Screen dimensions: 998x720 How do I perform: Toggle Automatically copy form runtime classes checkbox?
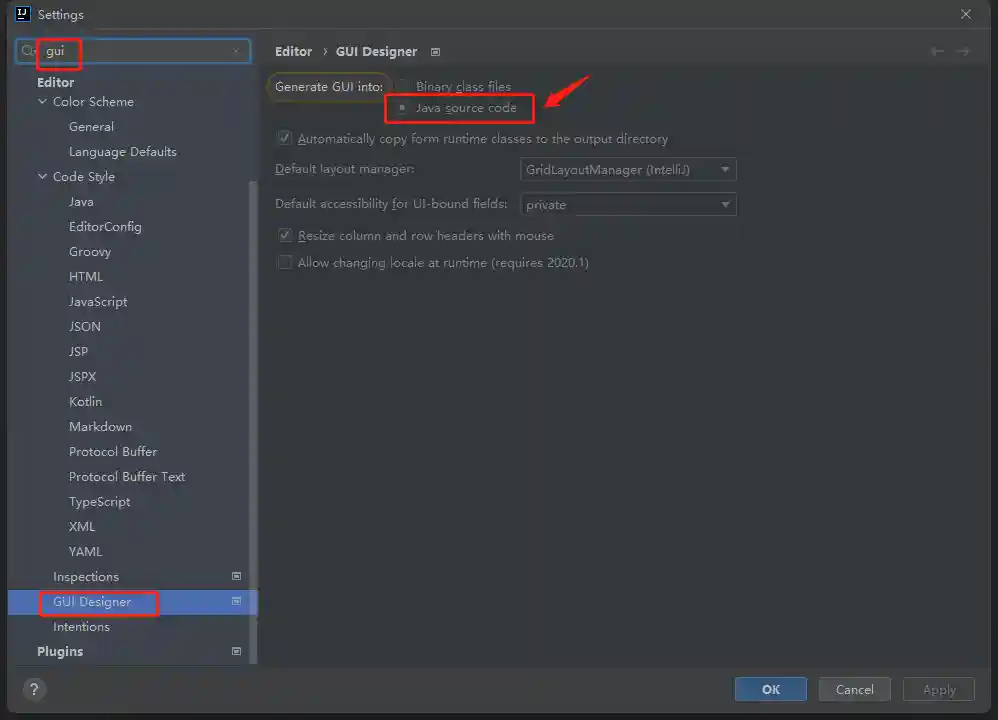[x=285, y=139]
